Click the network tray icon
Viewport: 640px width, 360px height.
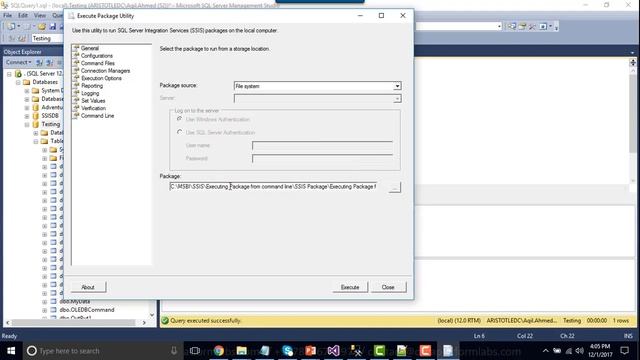pyautogui.click(x=568, y=351)
